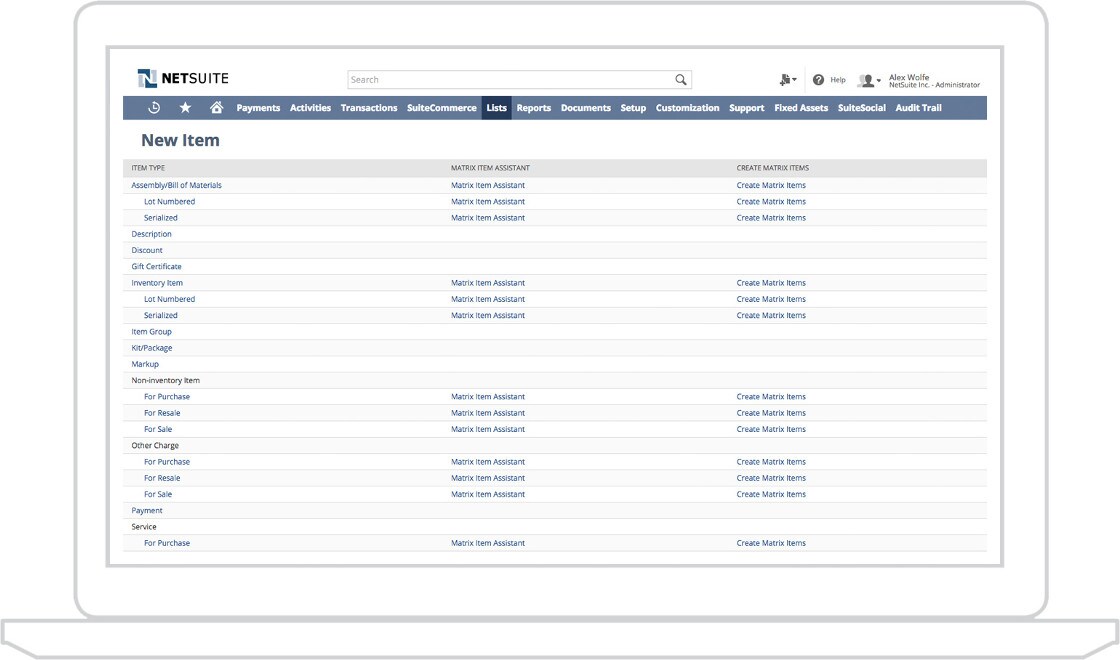The height and width of the screenshot is (660, 1120).
Task: Select the Description item type
Action: (151, 234)
